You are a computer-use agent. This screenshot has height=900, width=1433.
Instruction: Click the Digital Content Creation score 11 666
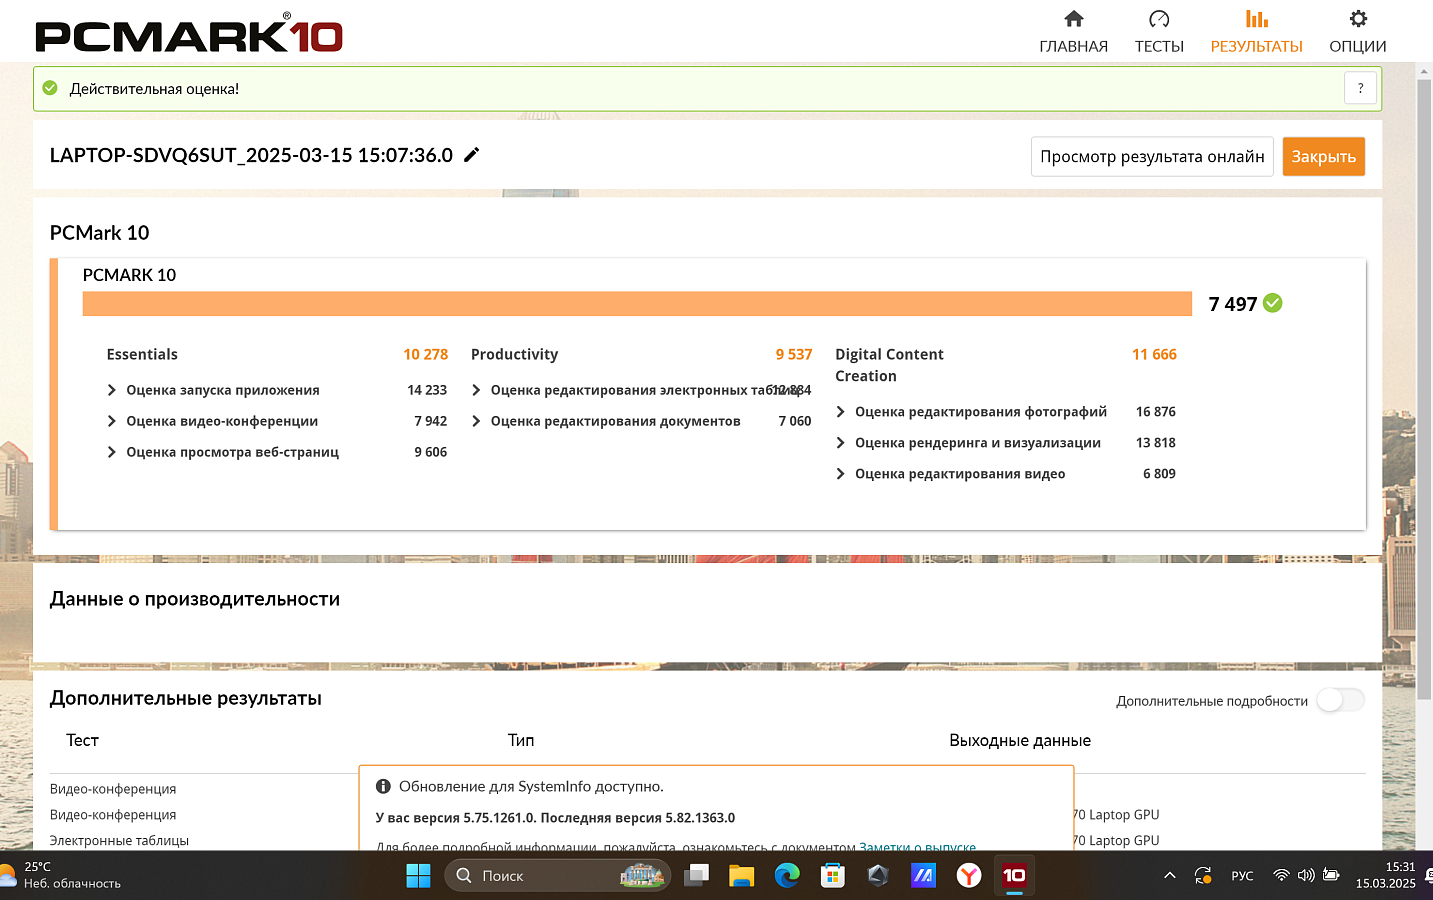click(1154, 354)
